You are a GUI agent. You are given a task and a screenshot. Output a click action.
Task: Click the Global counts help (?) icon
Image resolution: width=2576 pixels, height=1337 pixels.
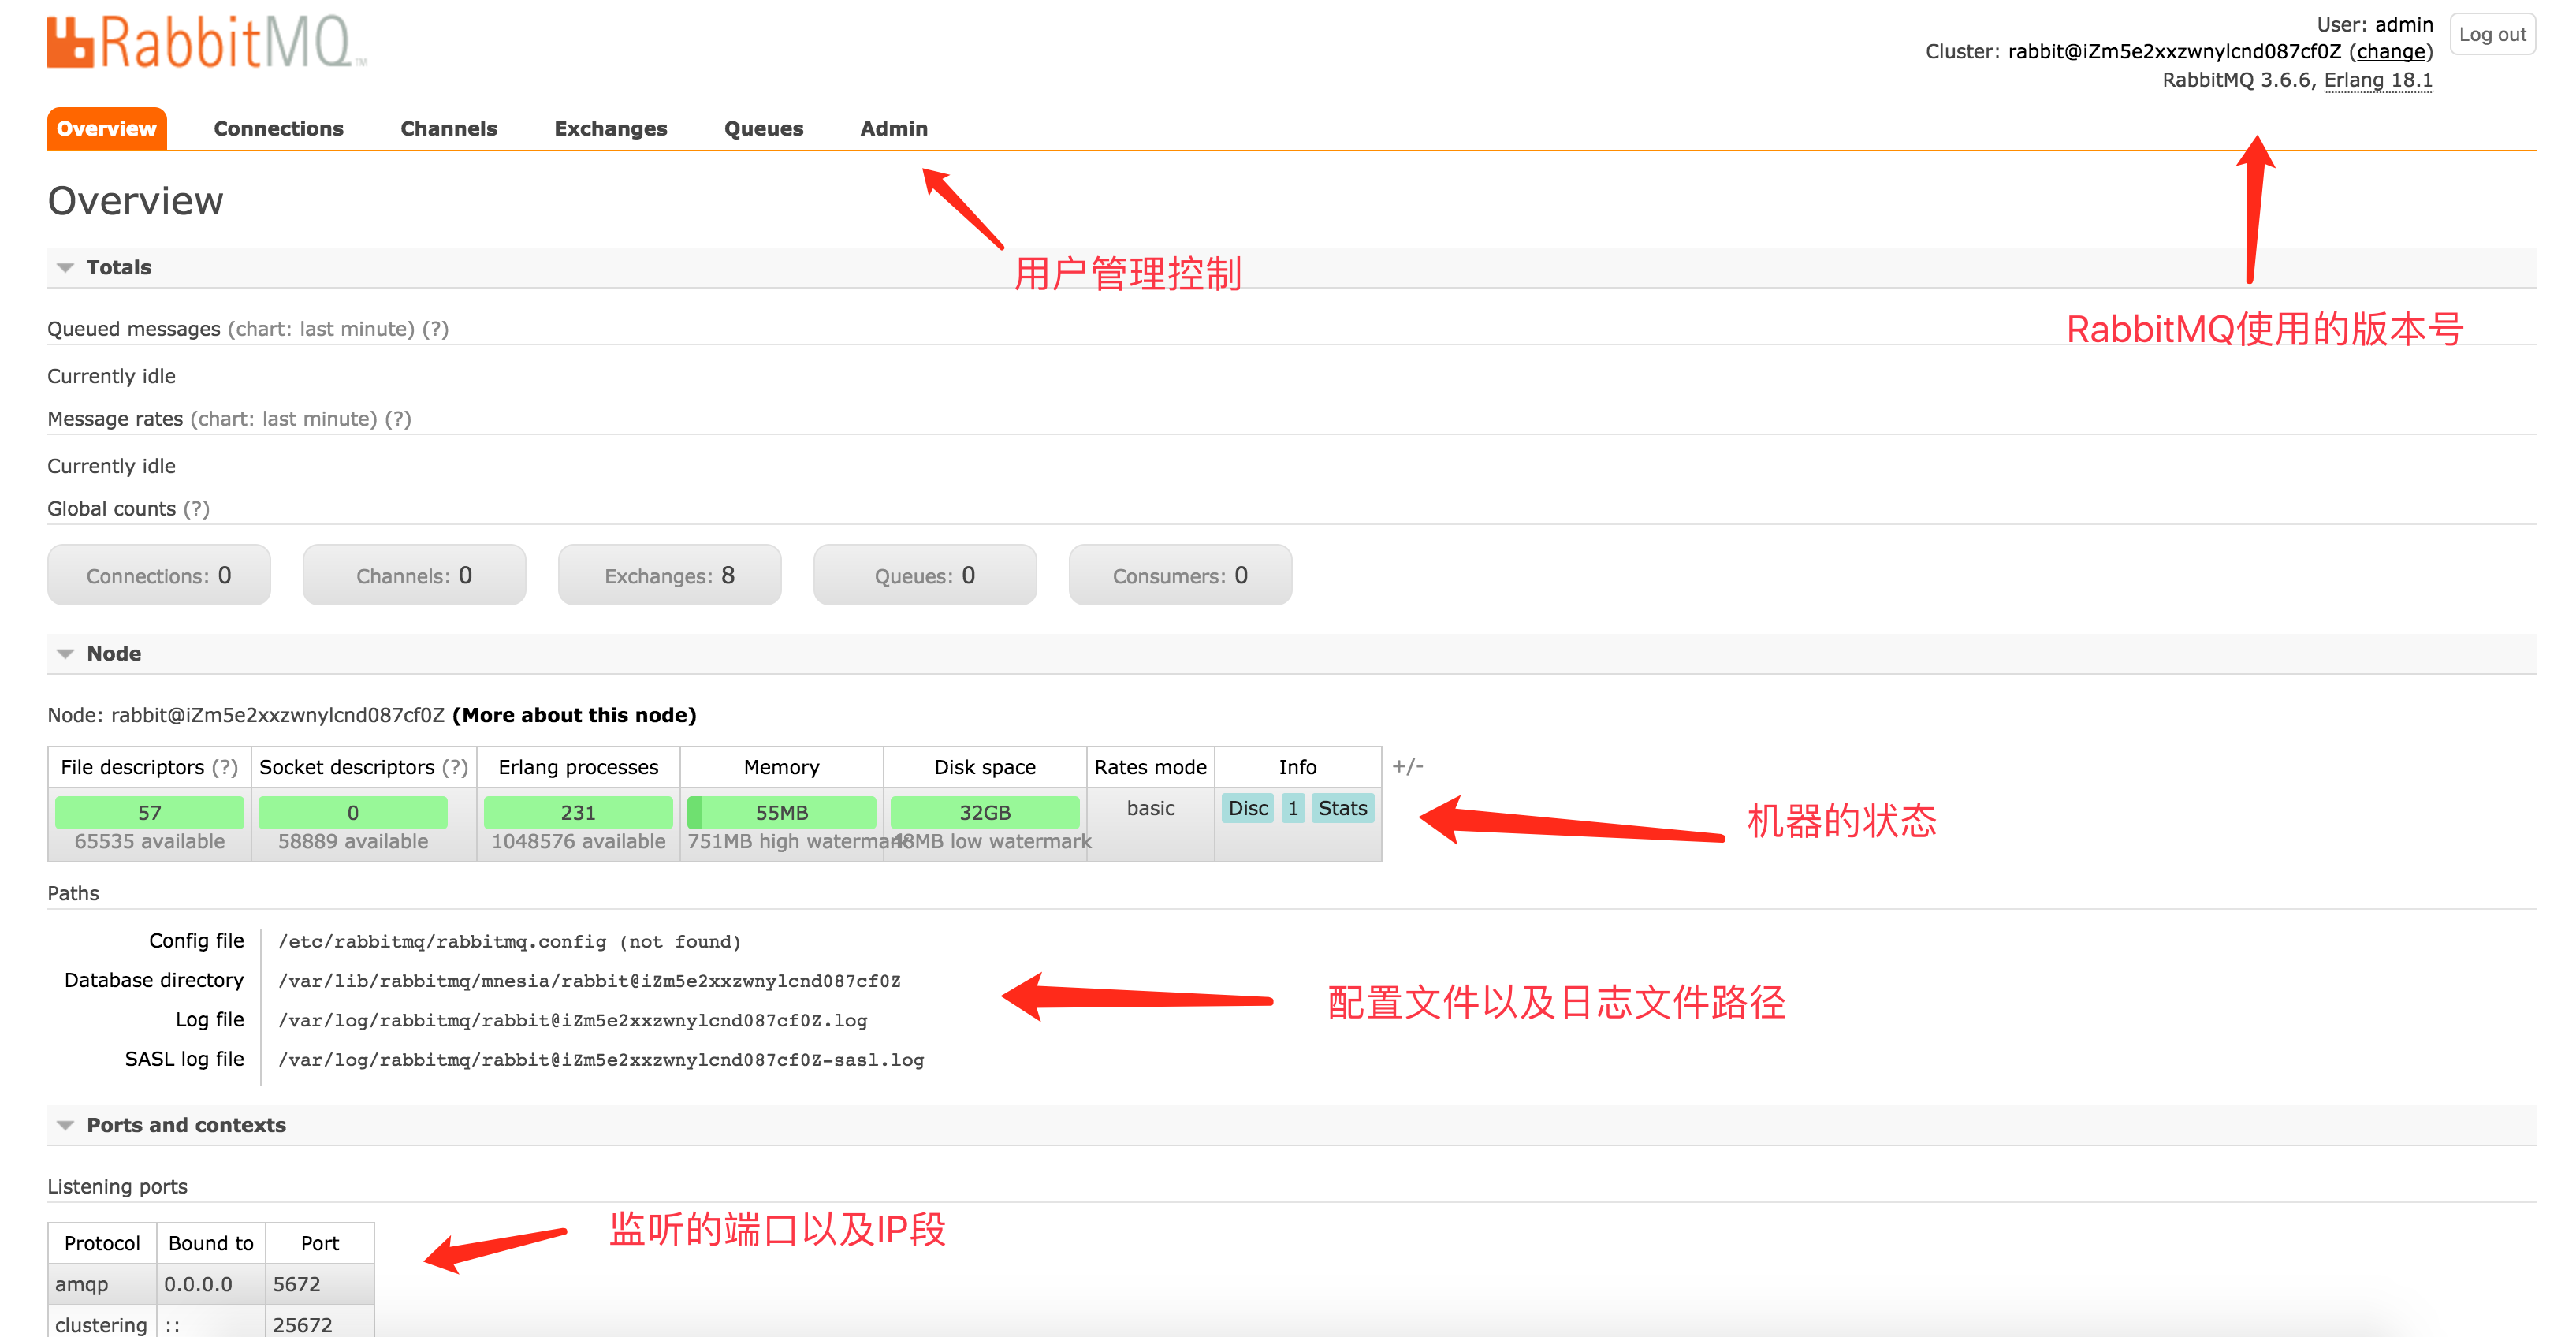tap(196, 509)
